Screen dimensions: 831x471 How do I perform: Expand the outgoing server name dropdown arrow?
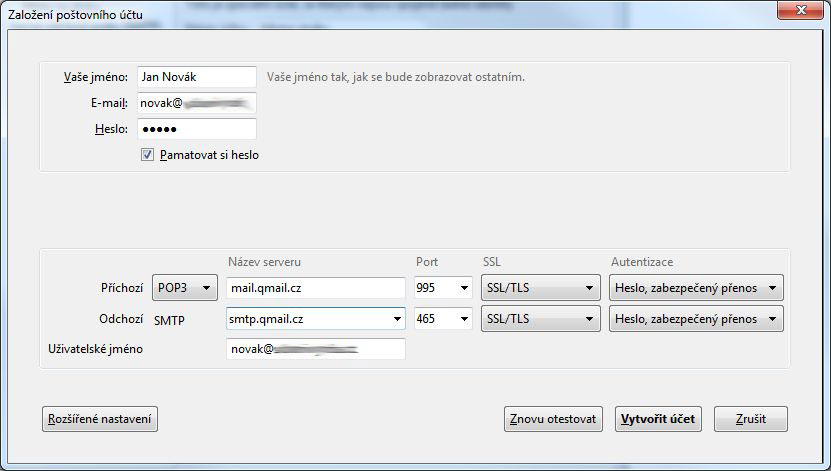396,319
